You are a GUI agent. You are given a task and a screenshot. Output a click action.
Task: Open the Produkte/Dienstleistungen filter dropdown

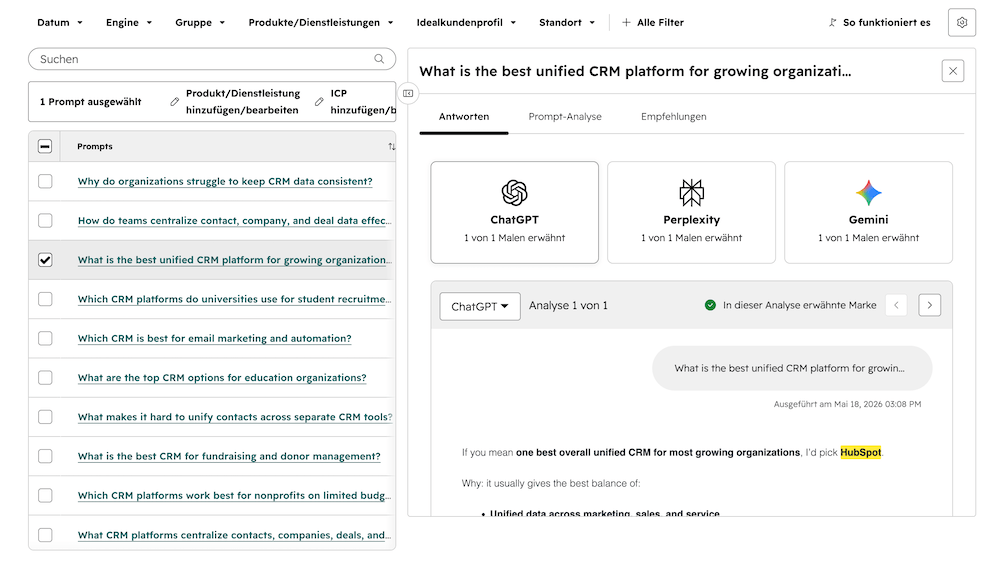tap(321, 22)
